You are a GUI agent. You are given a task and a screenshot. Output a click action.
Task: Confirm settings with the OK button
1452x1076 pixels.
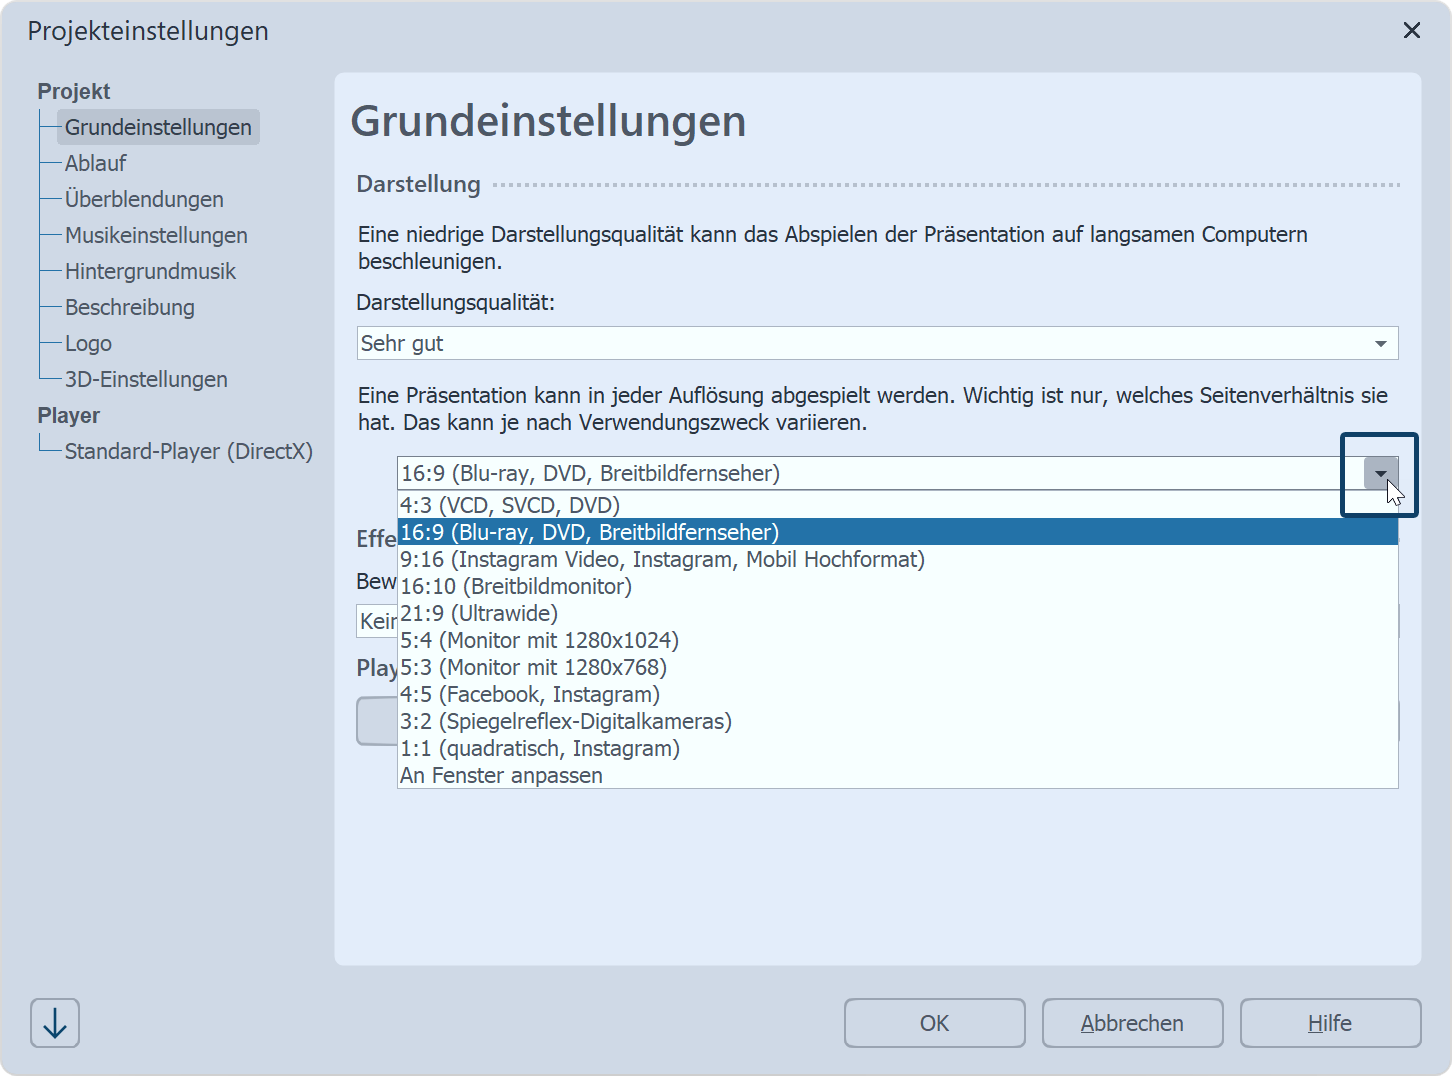coord(933,1023)
